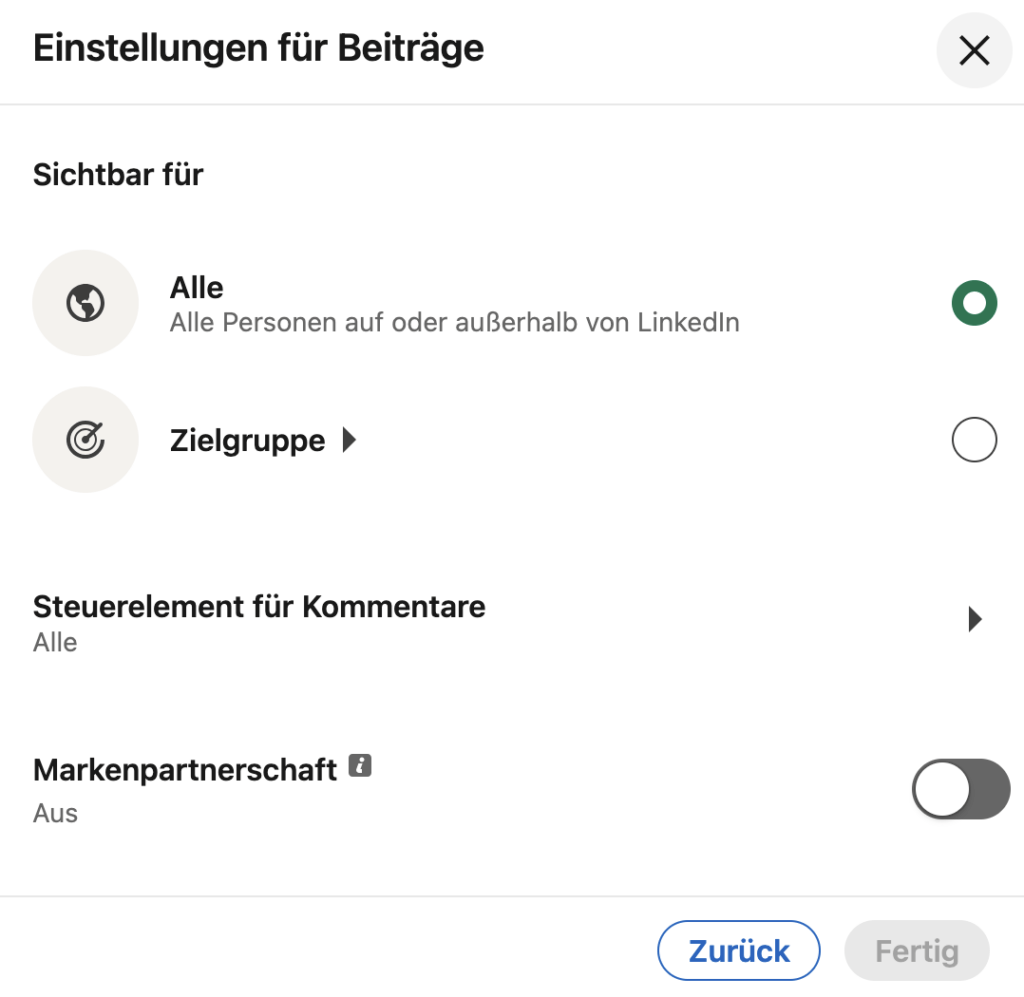Enable the Markenpartnerschaft toggle switch
Screen dimensions: 1024x997
coord(961,789)
